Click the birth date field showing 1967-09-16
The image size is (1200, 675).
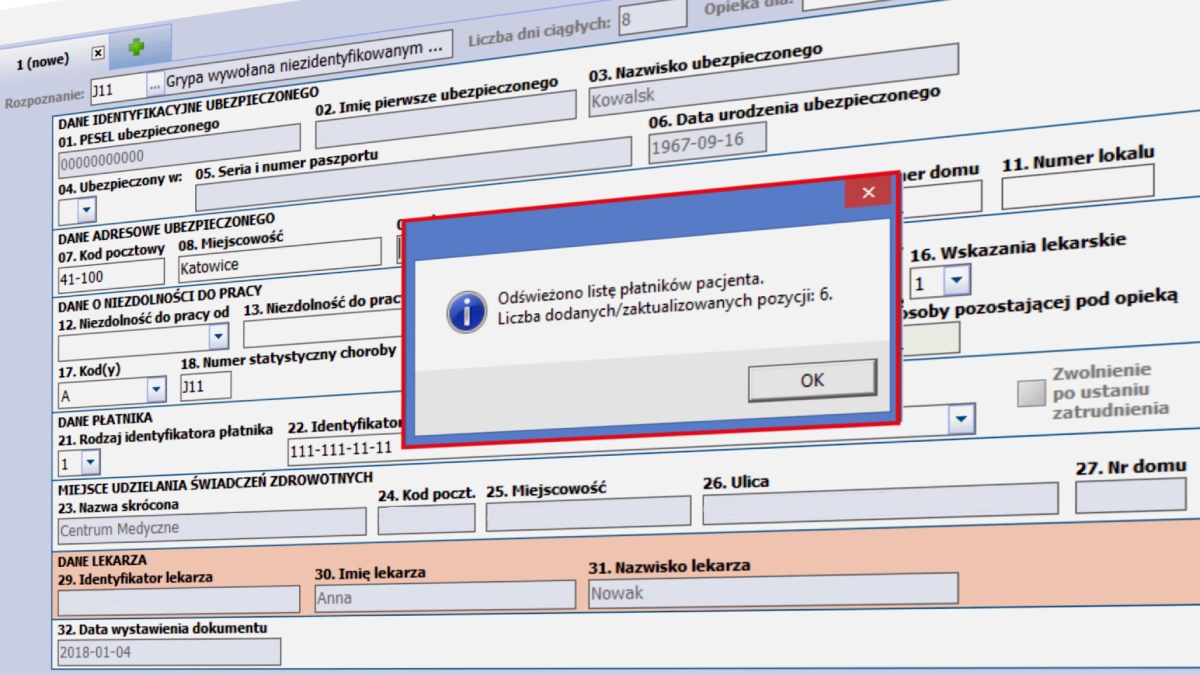point(707,144)
